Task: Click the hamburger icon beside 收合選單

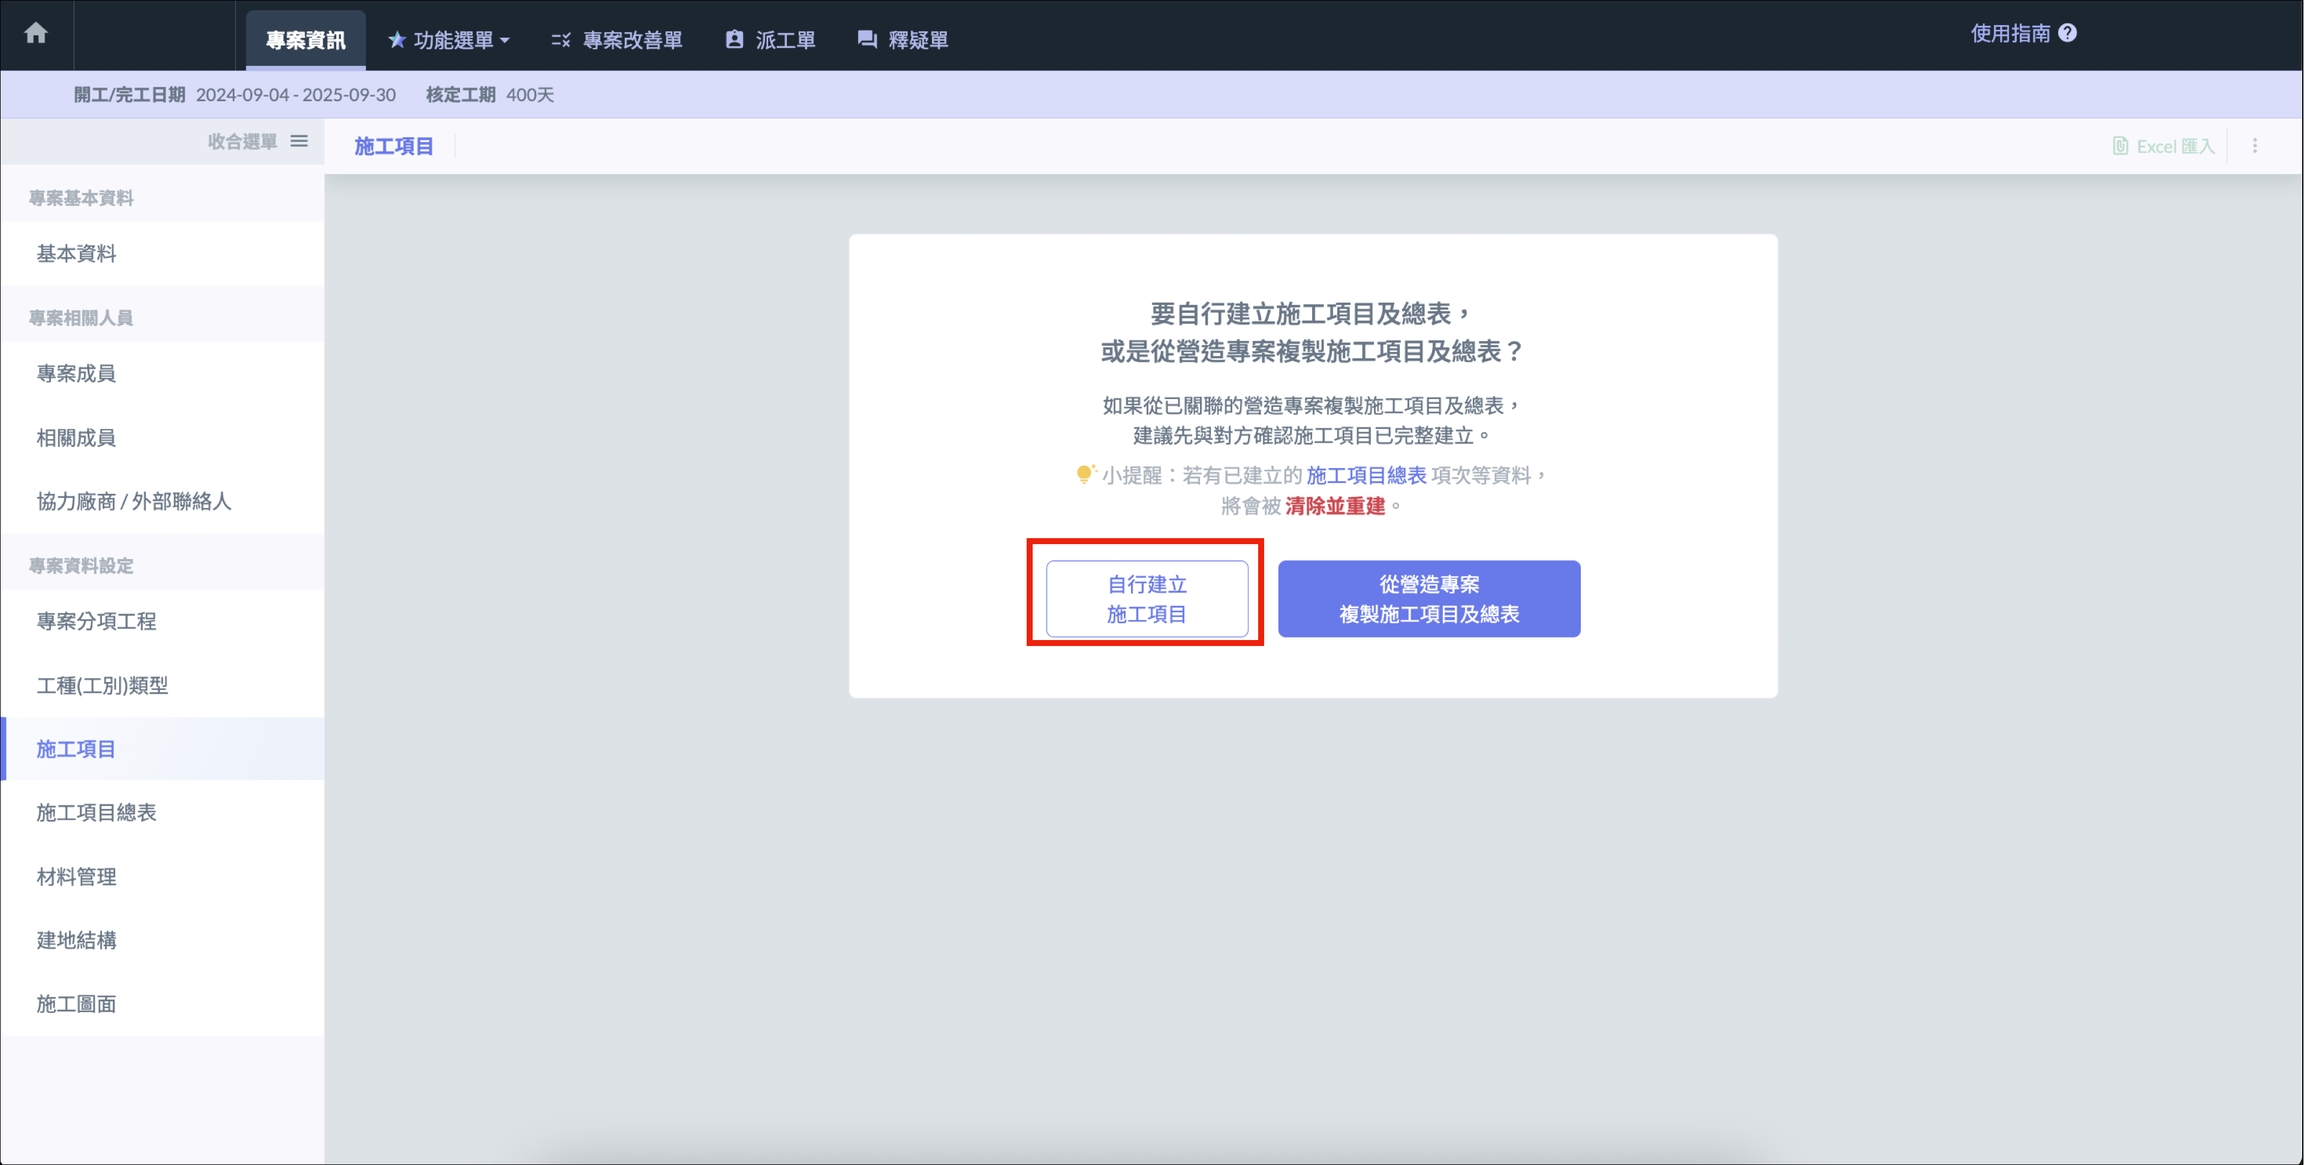Action: click(x=299, y=141)
